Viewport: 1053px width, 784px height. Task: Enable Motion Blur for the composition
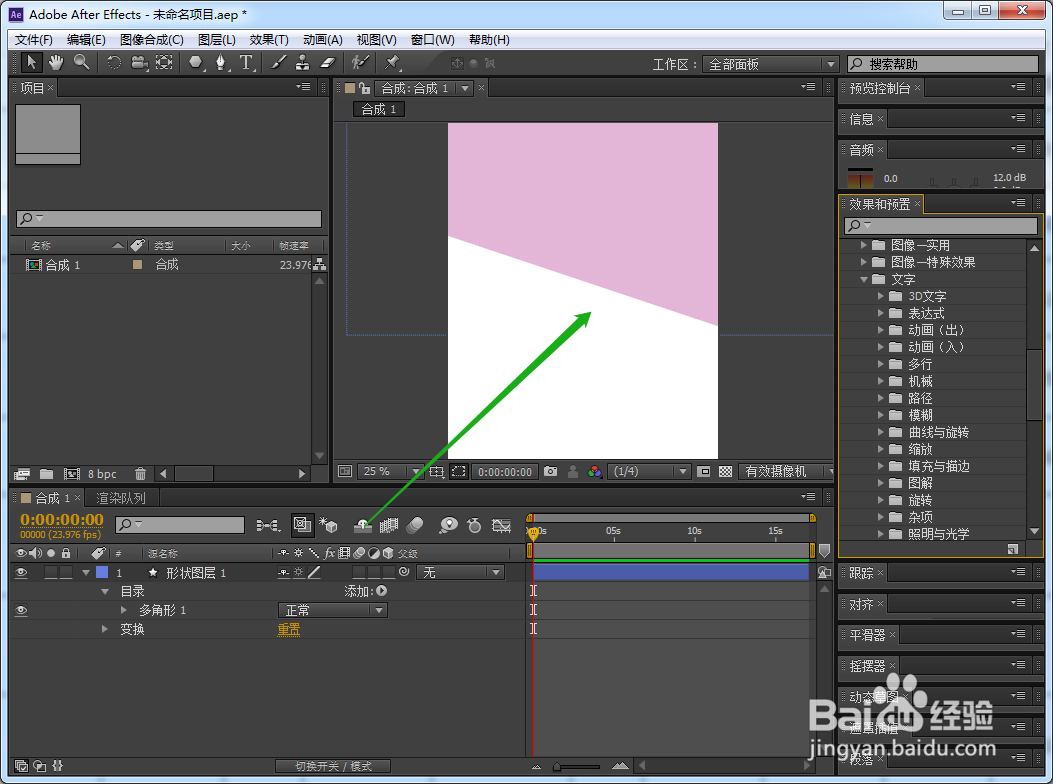(x=415, y=525)
